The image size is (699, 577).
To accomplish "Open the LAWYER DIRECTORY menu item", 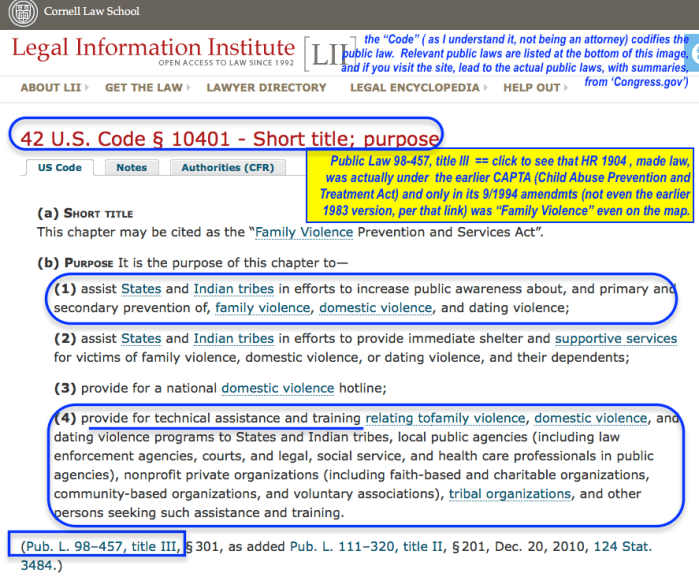I will pos(266,88).
